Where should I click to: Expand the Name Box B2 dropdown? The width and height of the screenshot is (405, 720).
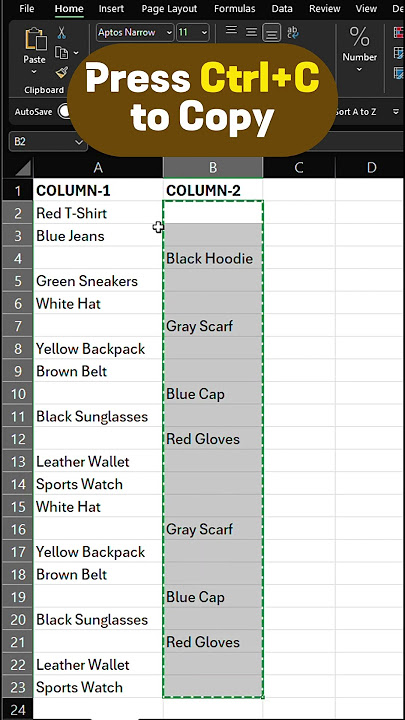[79, 142]
